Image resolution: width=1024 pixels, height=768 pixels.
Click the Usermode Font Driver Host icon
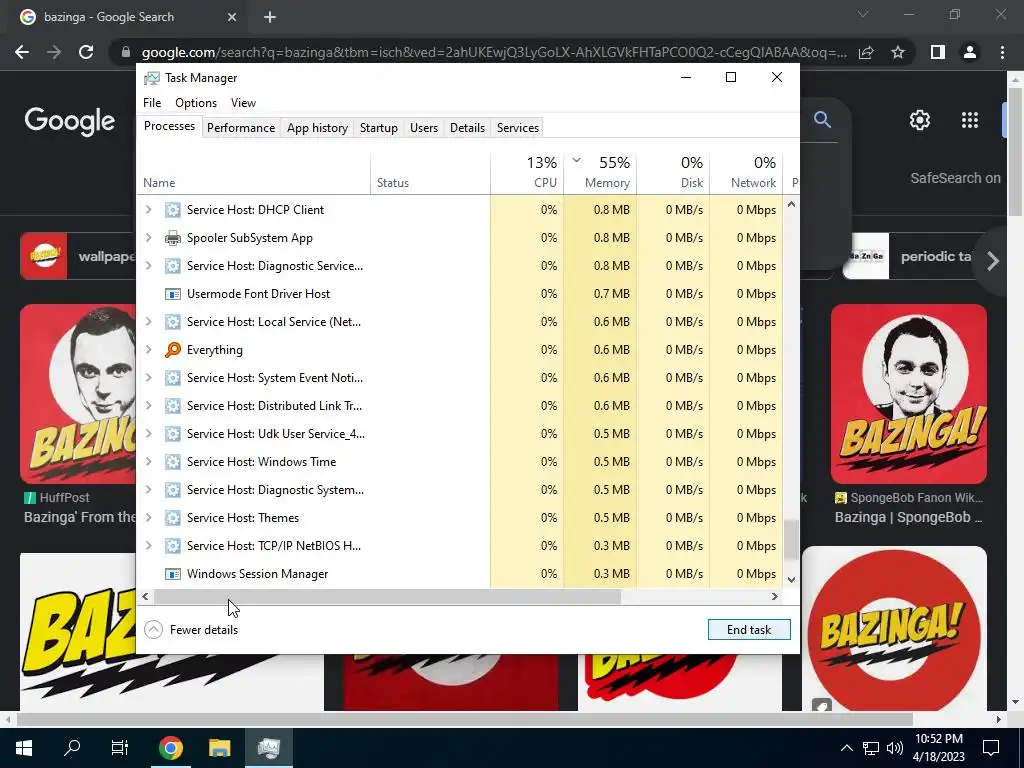tap(172, 294)
